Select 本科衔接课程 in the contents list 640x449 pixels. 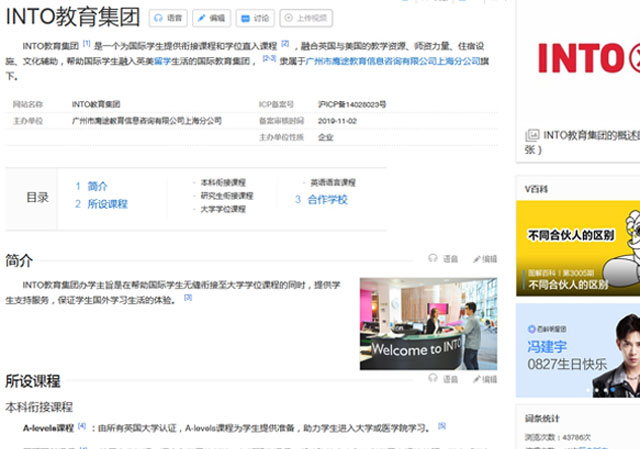point(222,183)
